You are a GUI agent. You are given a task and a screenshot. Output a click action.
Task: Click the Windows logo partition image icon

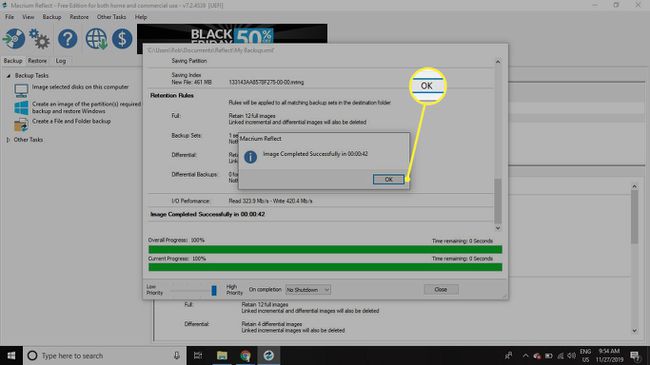pyautogui.click(x=21, y=108)
